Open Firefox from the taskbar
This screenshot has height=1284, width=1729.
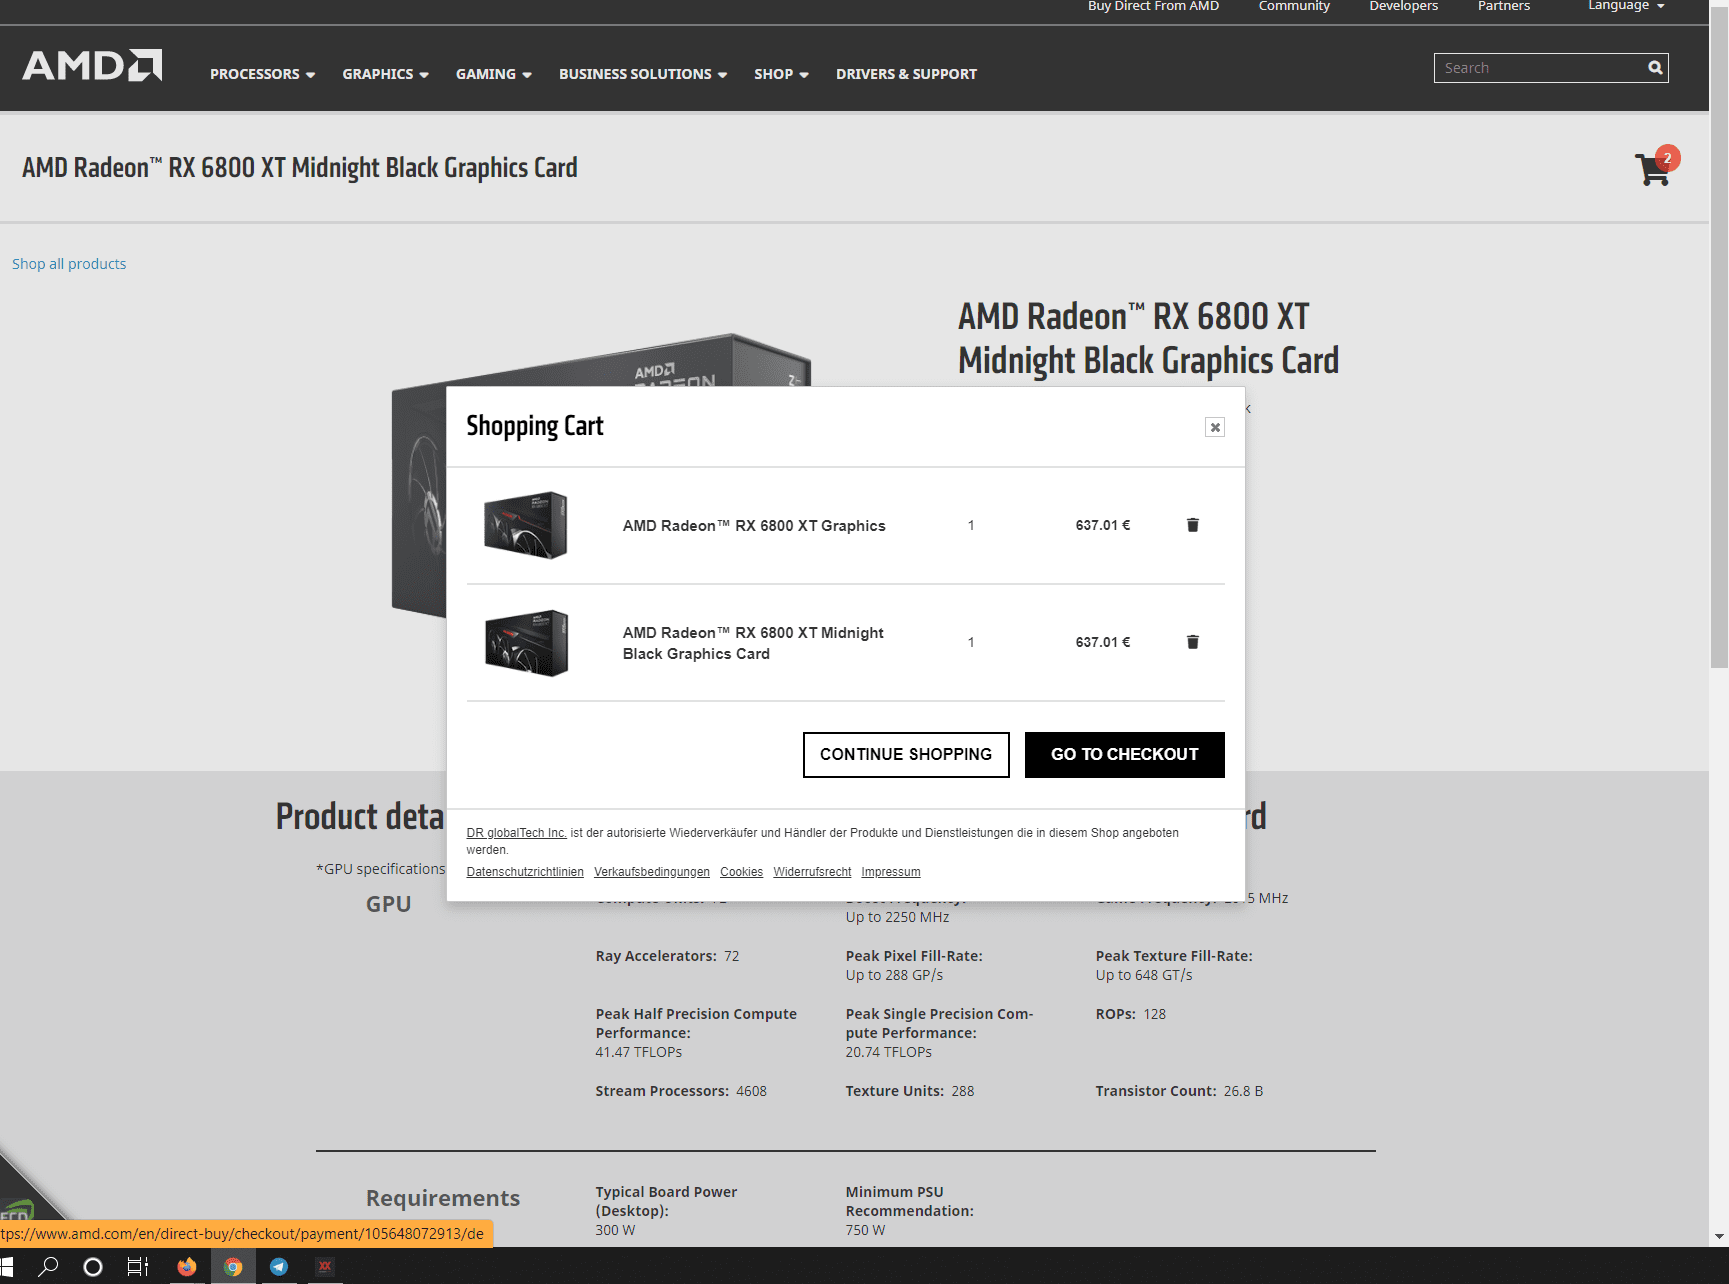click(x=187, y=1266)
